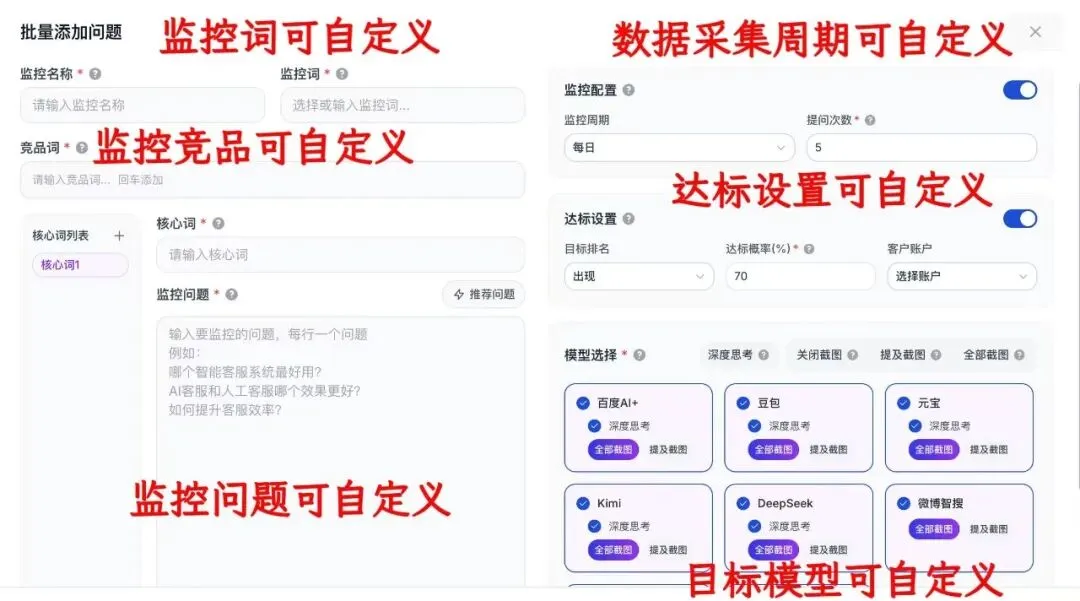Click help icon beside 监控词 label
The height and width of the screenshot is (601, 1080).
pos(342,74)
